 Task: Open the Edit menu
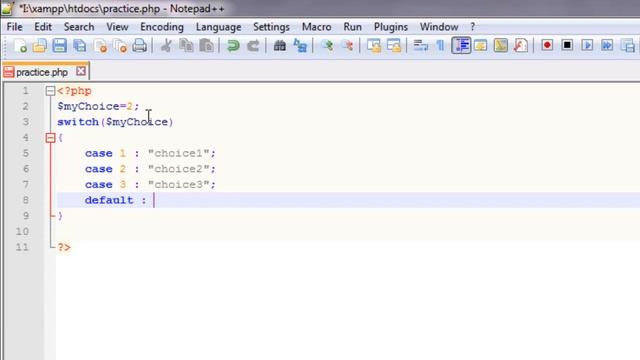tap(43, 27)
